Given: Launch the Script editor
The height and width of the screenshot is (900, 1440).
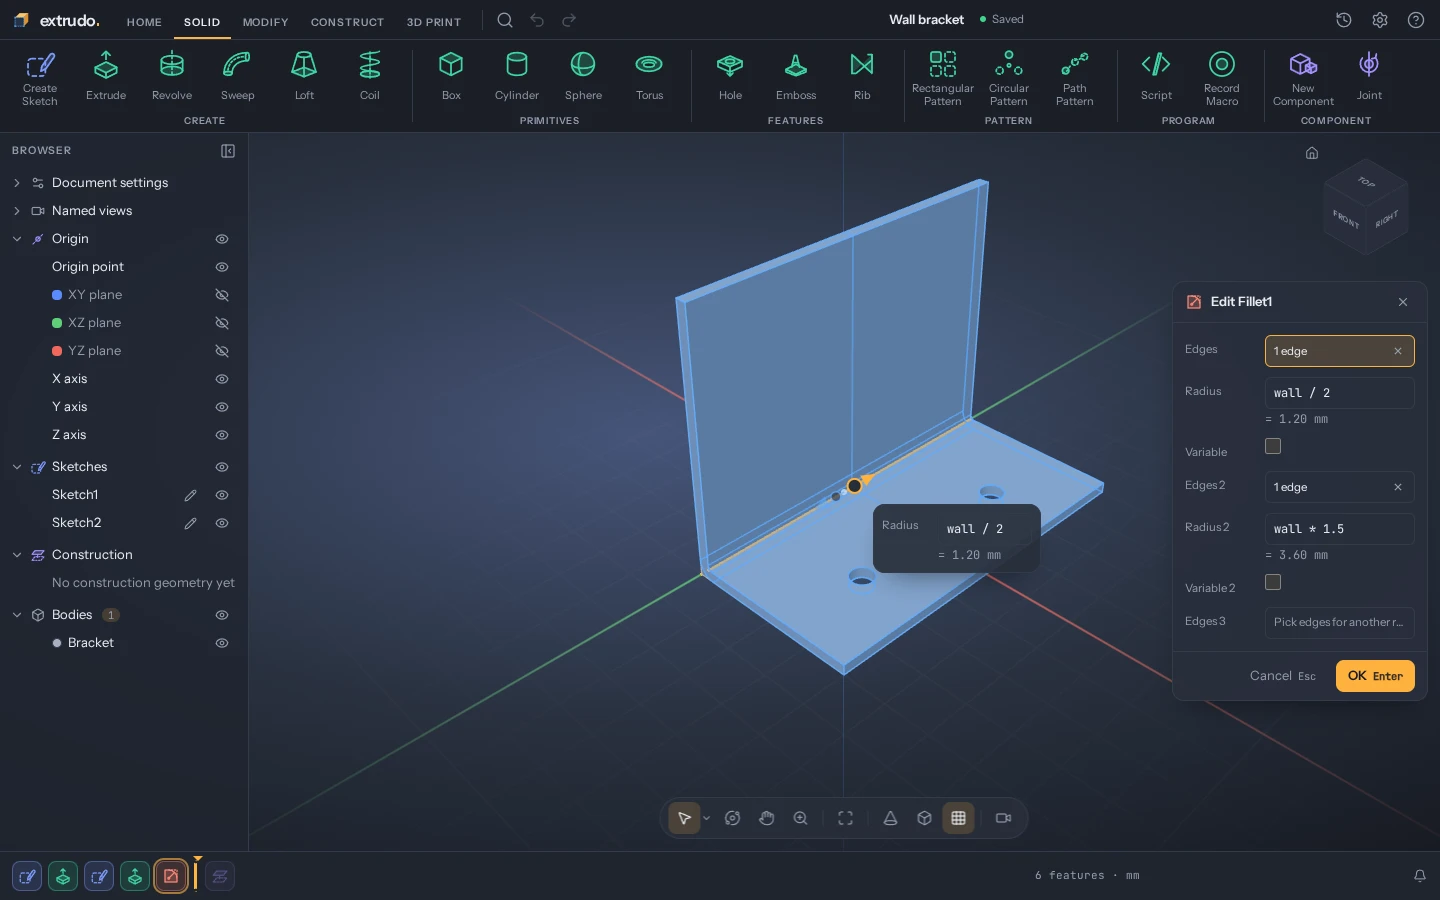Looking at the screenshot, I should (1156, 78).
